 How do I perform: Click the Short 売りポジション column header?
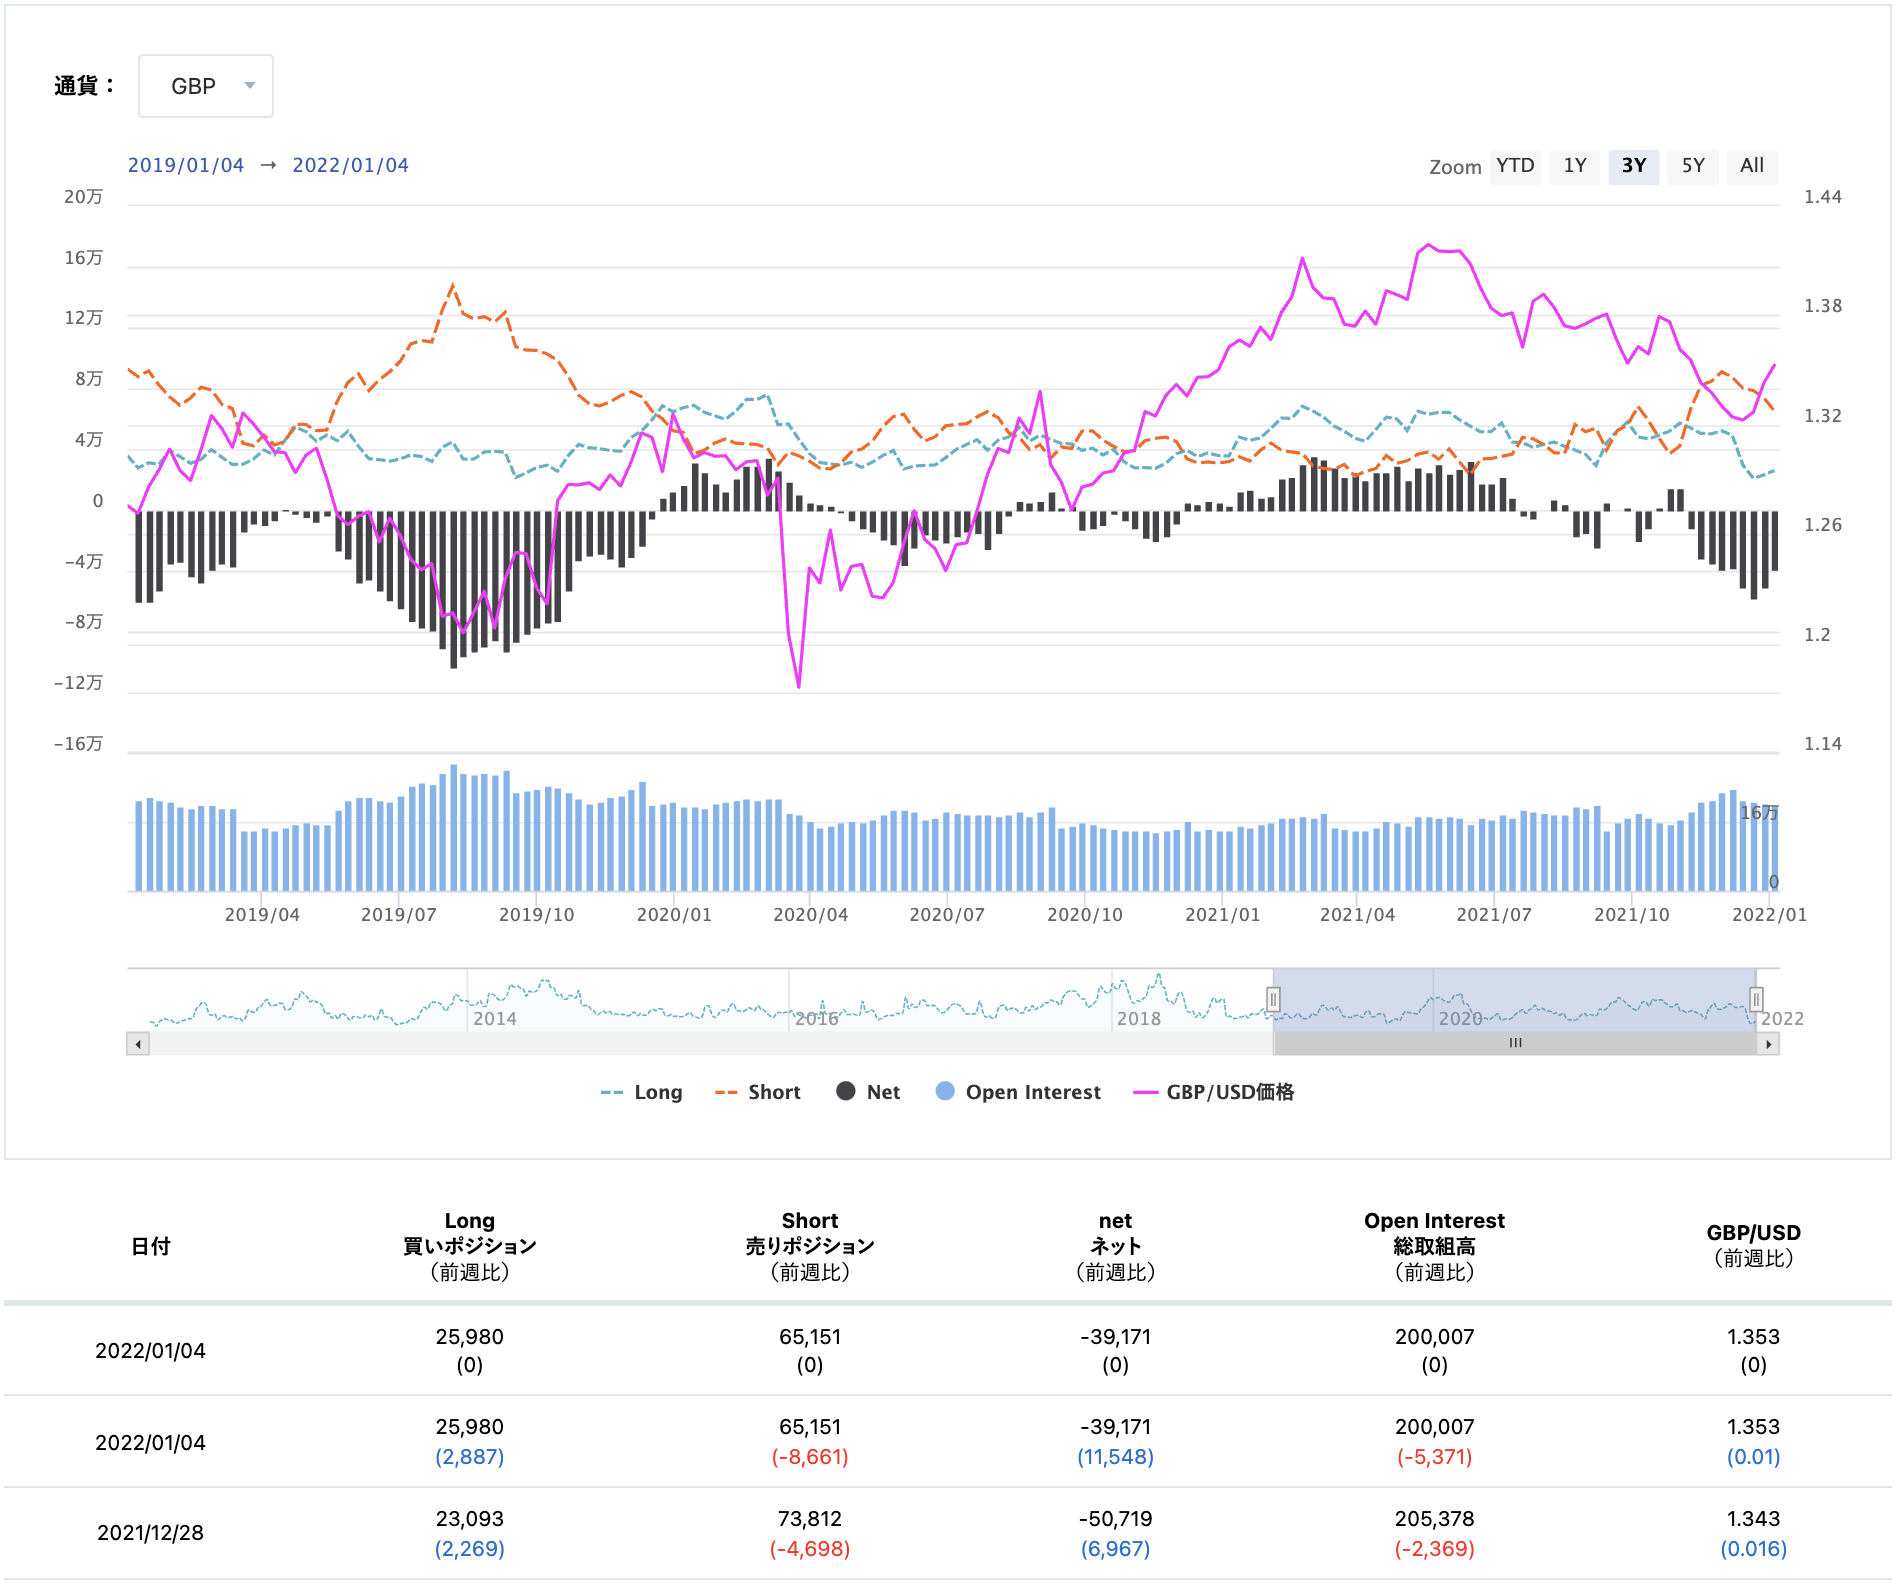pos(810,1246)
